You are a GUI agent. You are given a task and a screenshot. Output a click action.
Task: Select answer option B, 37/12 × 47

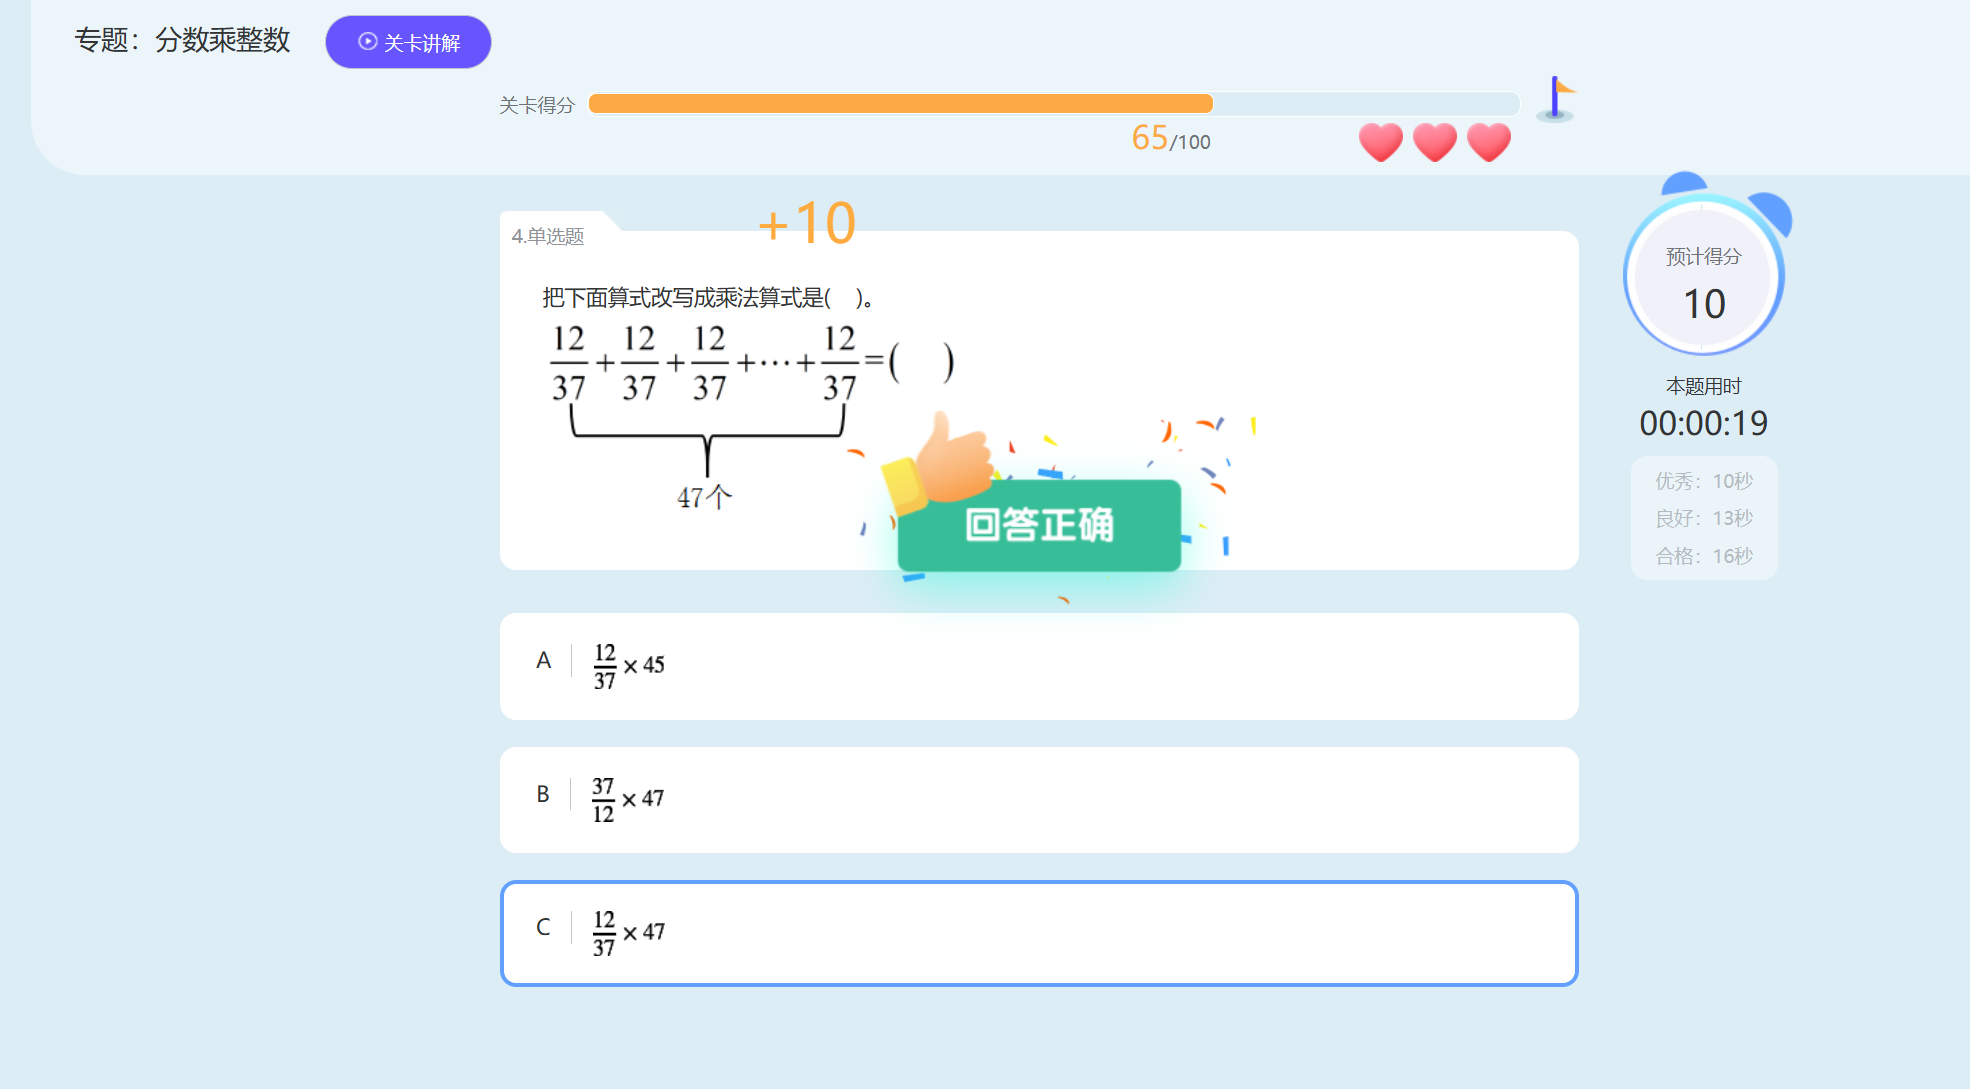(1039, 800)
